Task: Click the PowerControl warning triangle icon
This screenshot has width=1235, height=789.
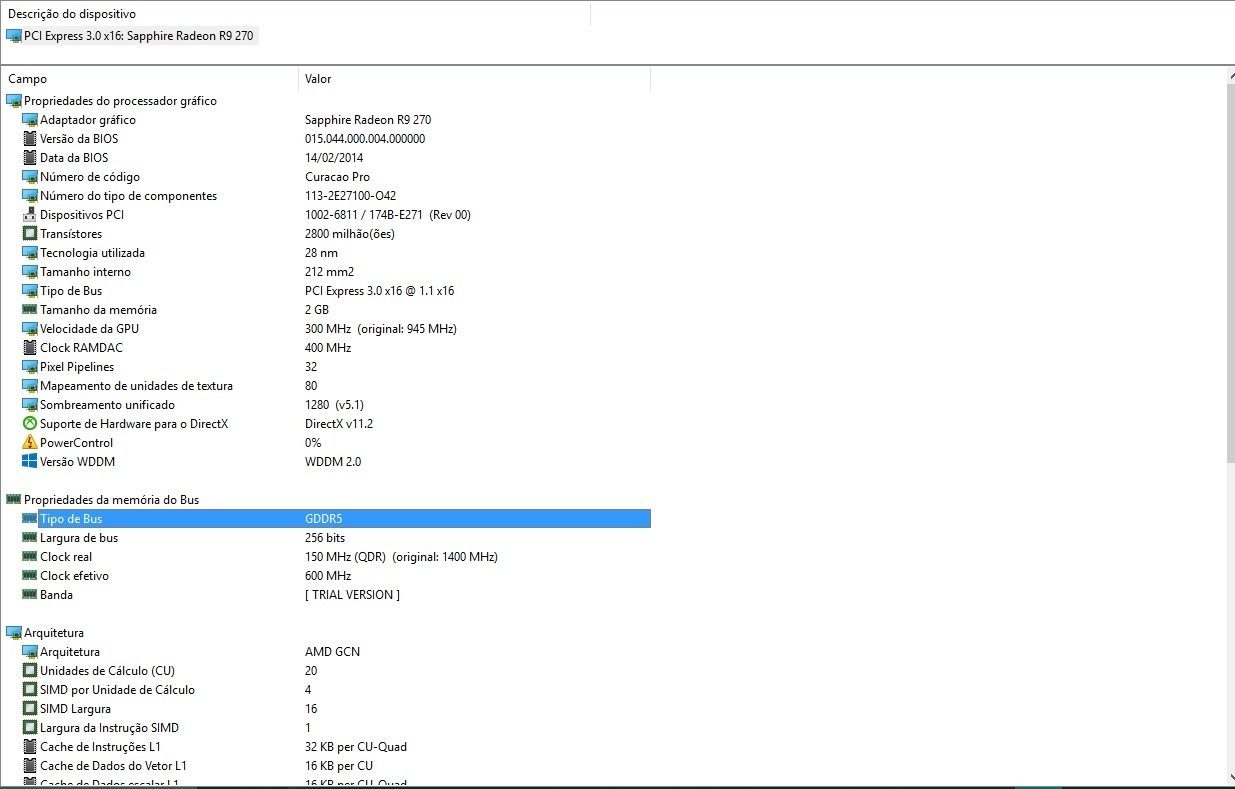Action: coord(30,443)
